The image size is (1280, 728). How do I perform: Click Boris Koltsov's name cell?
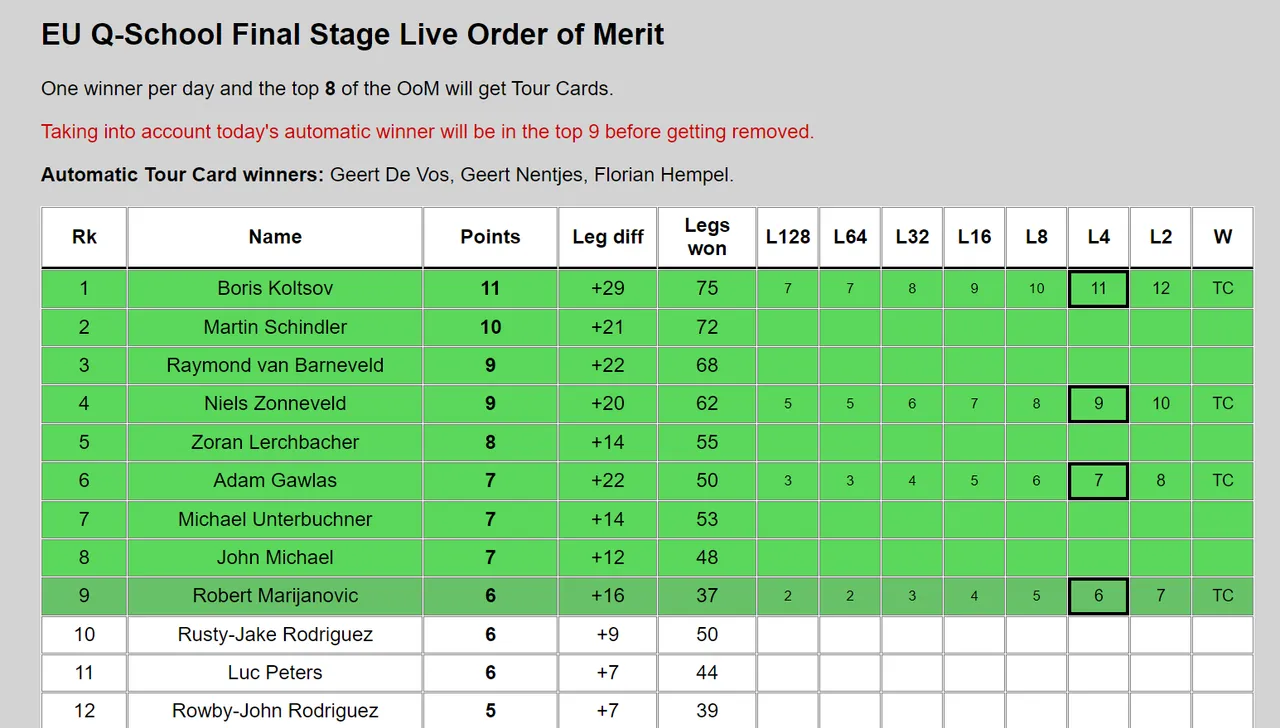click(x=275, y=288)
